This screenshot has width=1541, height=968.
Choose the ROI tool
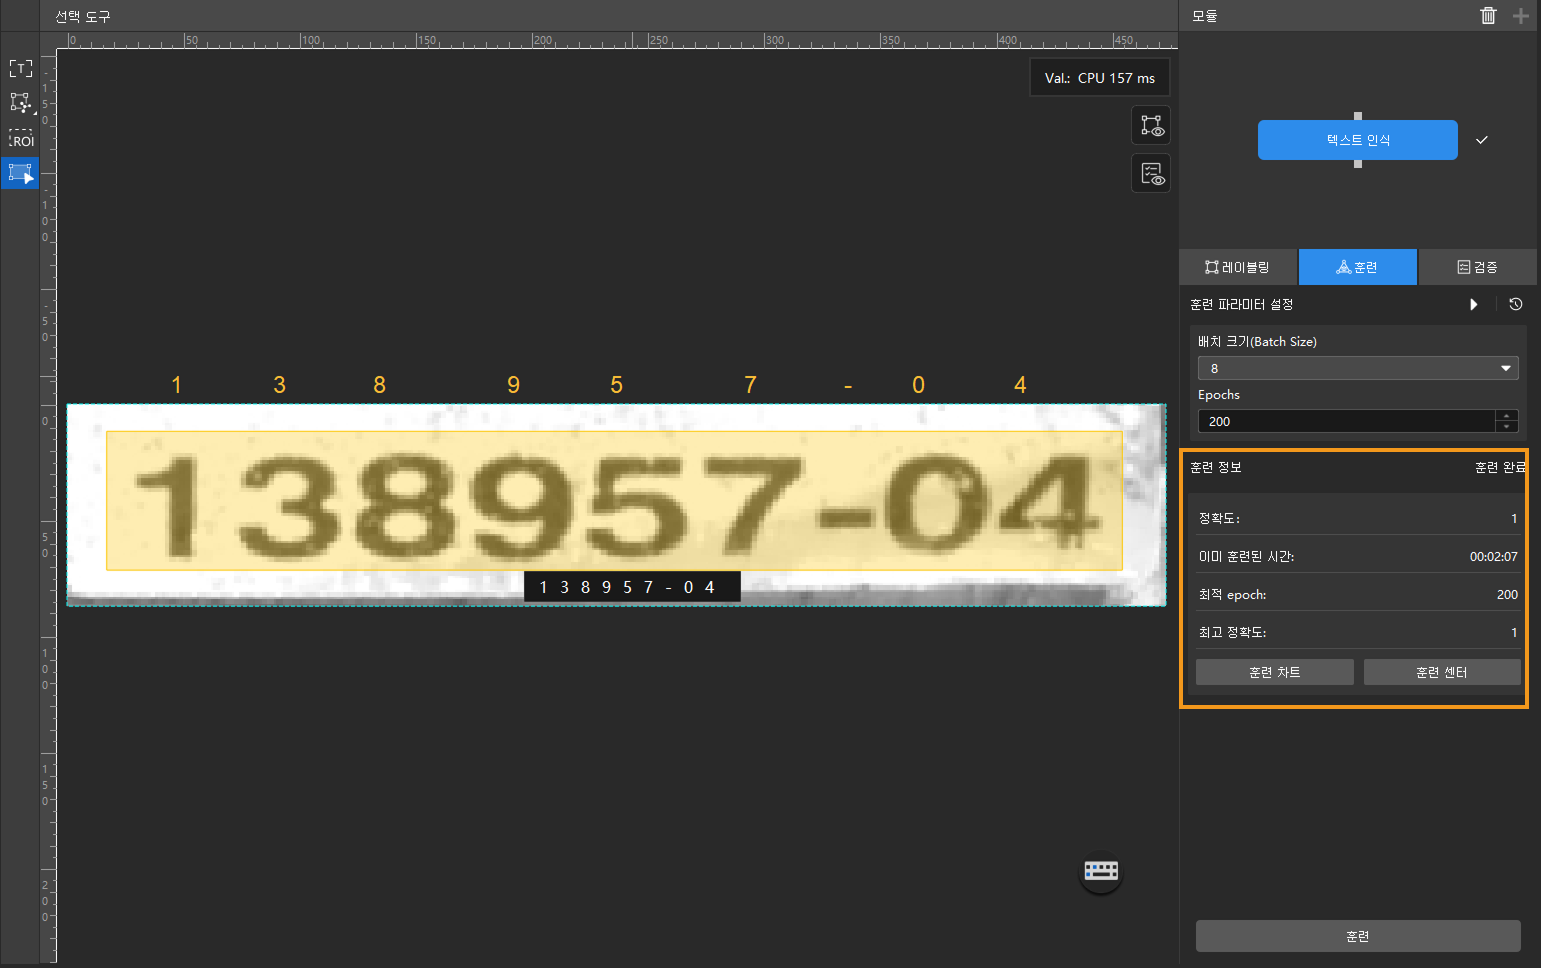[20, 138]
